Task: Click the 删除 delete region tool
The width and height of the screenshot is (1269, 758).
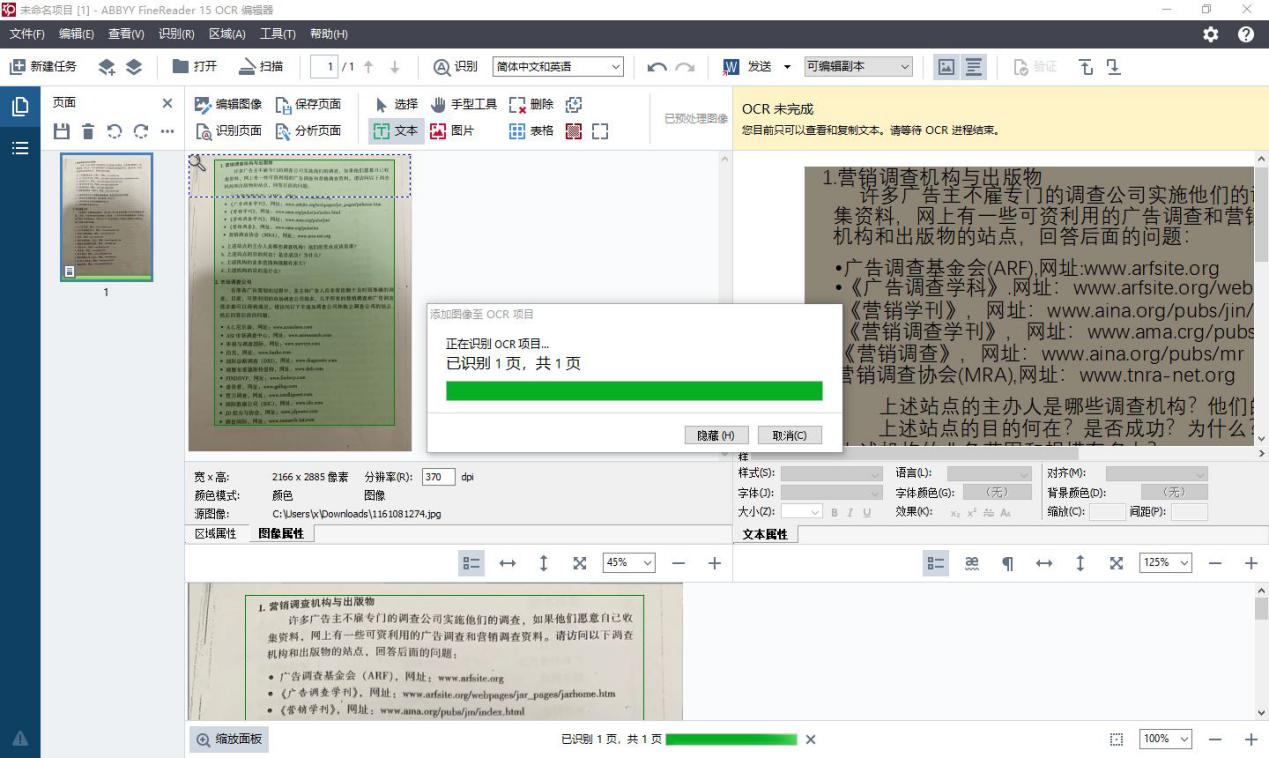Action: [531, 104]
